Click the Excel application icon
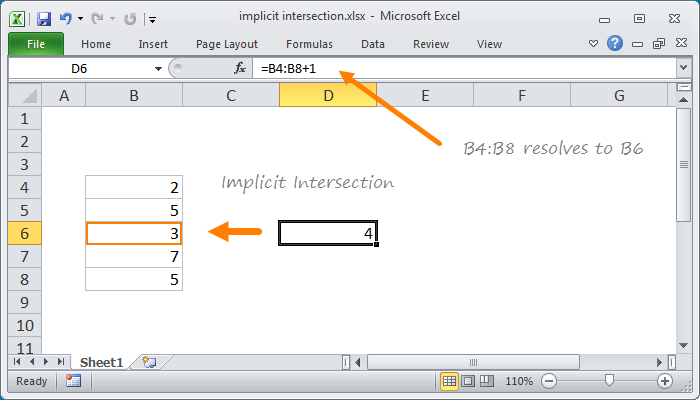This screenshot has height=400, width=700. (x=17, y=19)
